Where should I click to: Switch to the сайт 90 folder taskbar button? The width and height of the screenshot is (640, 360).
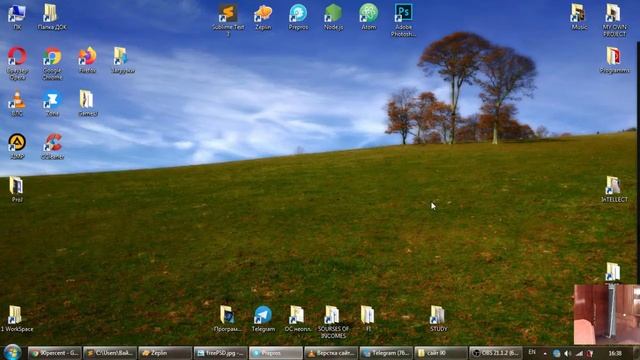pos(441,353)
